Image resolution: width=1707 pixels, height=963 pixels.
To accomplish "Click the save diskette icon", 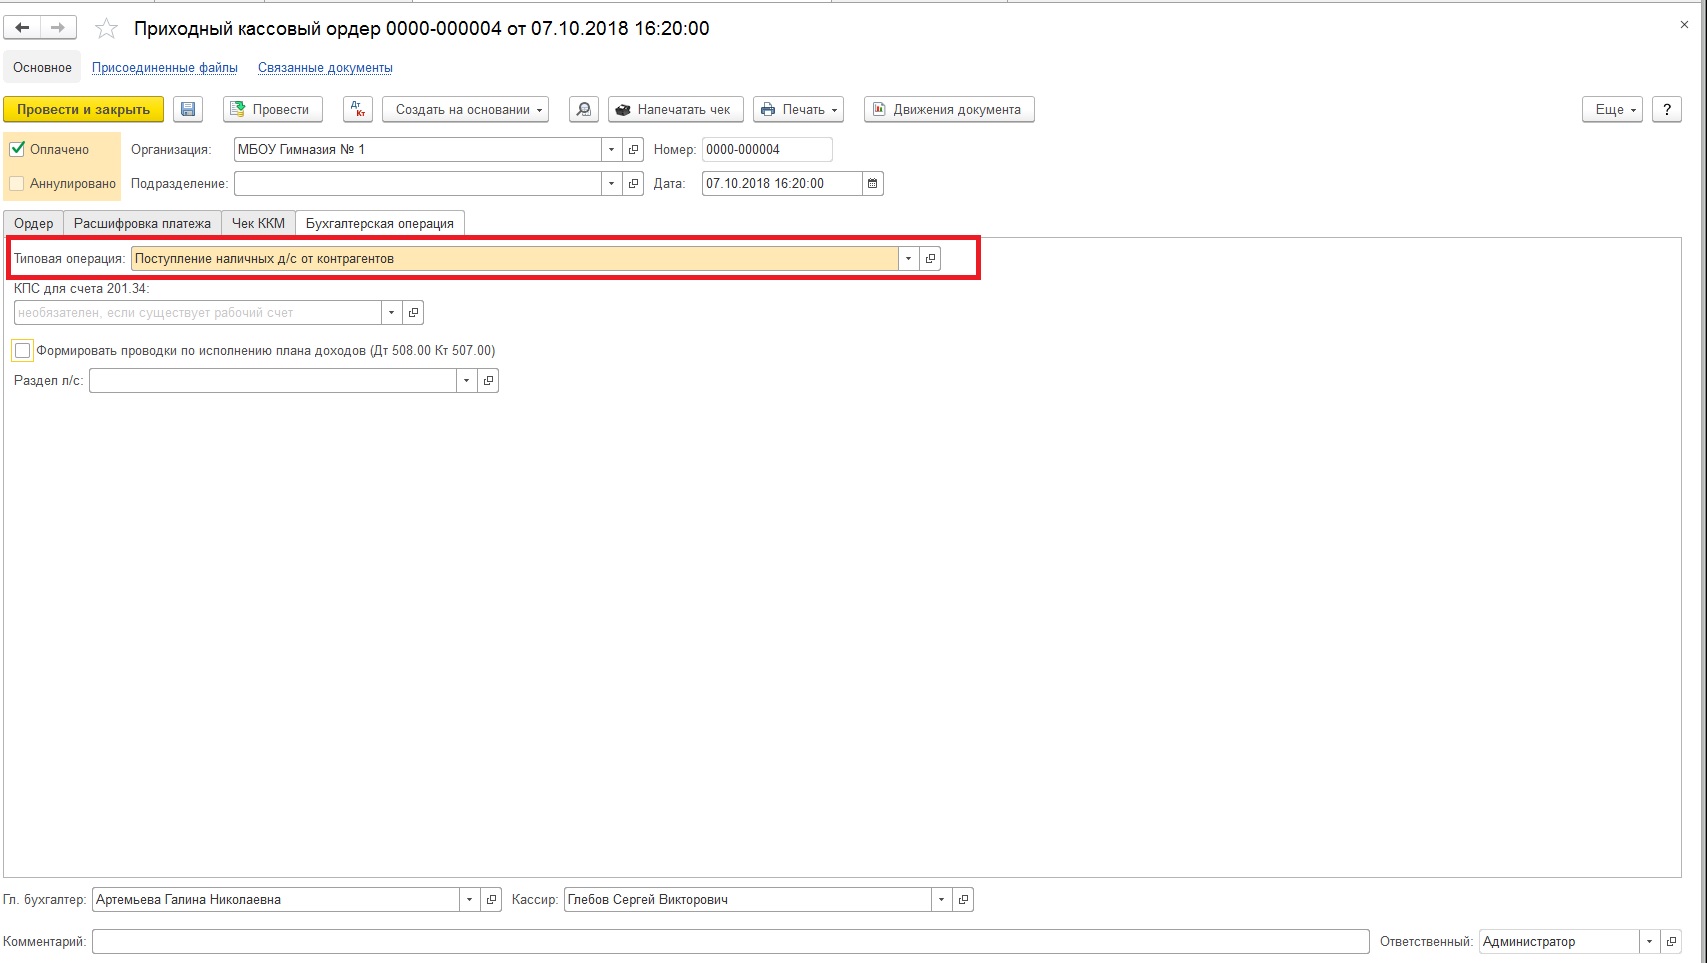I will click(x=188, y=110).
